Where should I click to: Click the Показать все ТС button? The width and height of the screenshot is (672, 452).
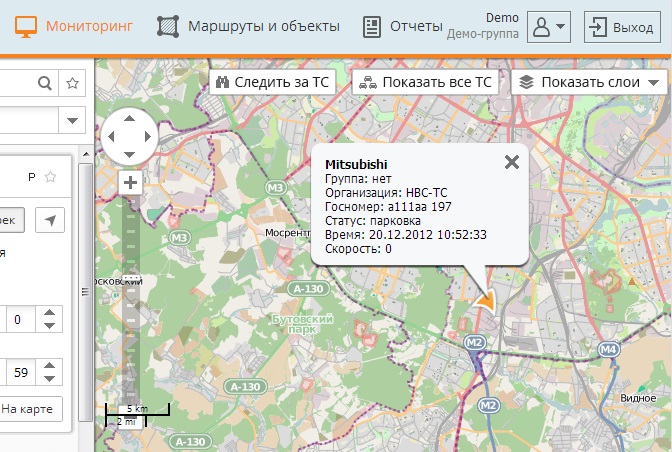[x=426, y=82]
